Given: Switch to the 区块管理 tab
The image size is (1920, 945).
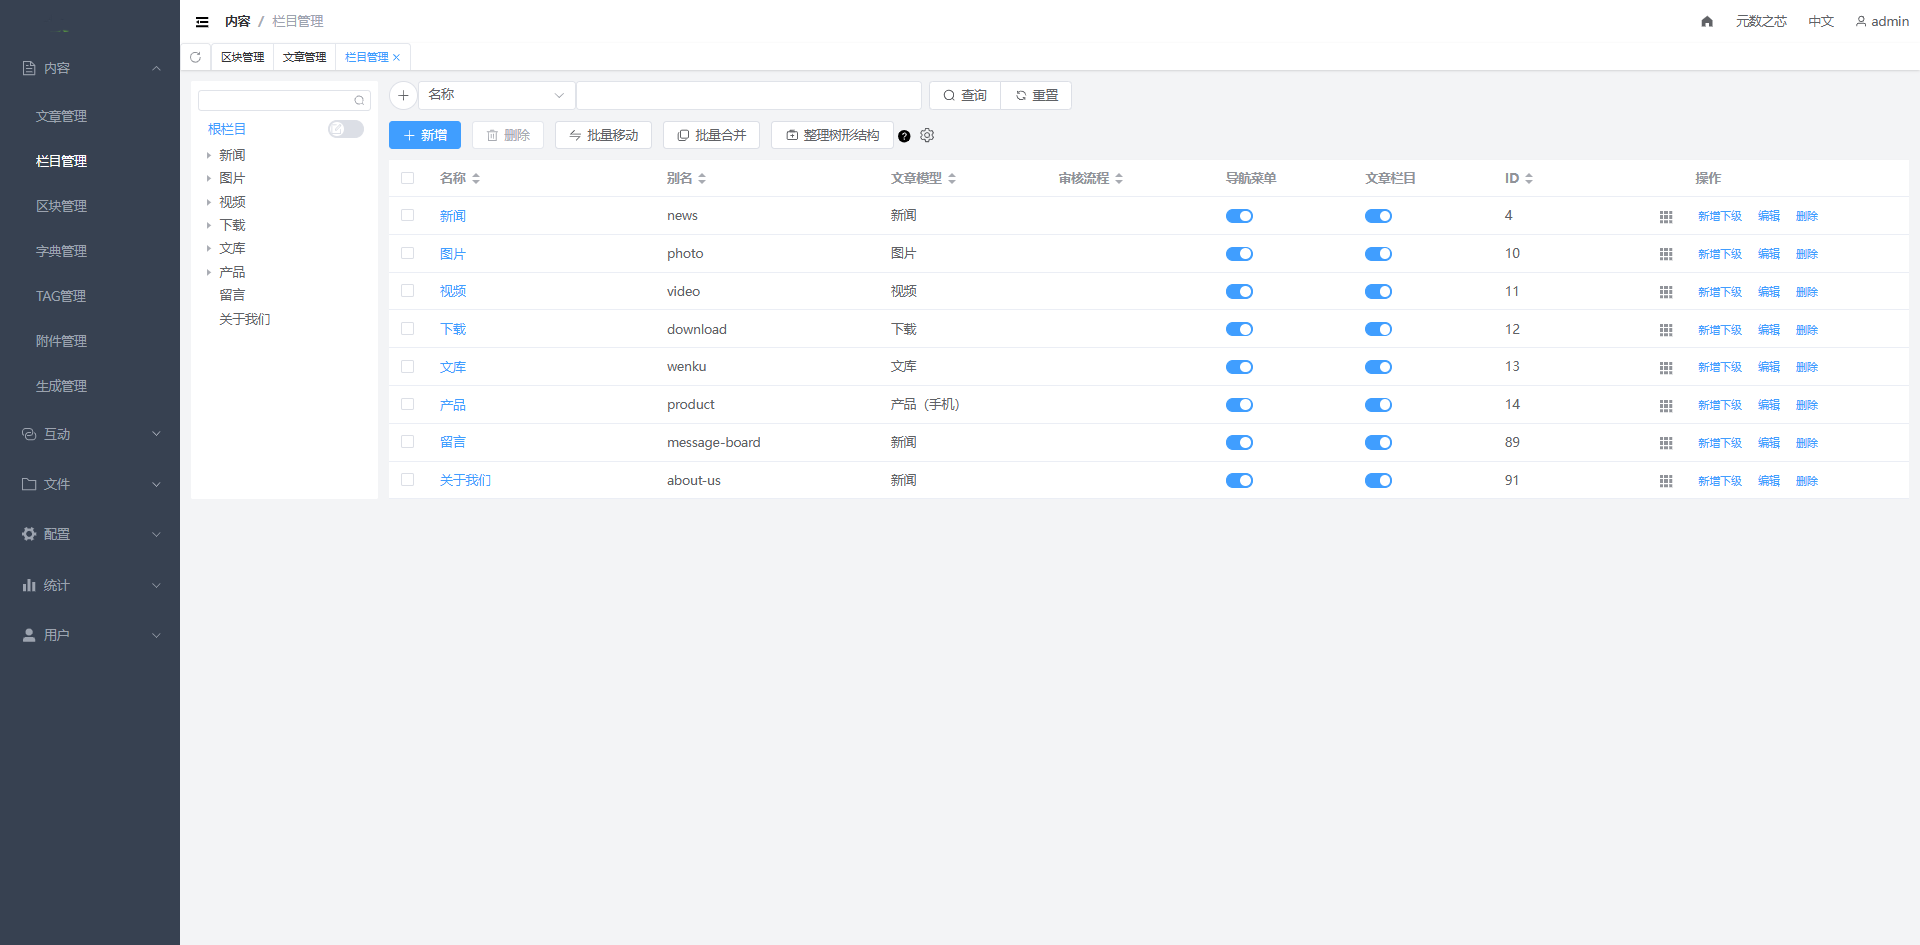Looking at the screenshot, I should tap(242, 57).
